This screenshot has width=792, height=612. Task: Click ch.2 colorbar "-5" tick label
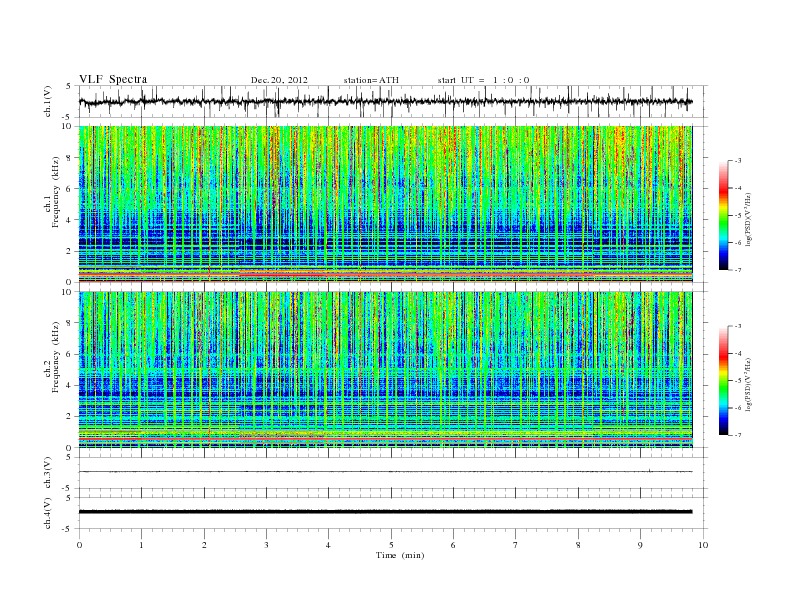[x=738, y=381]
